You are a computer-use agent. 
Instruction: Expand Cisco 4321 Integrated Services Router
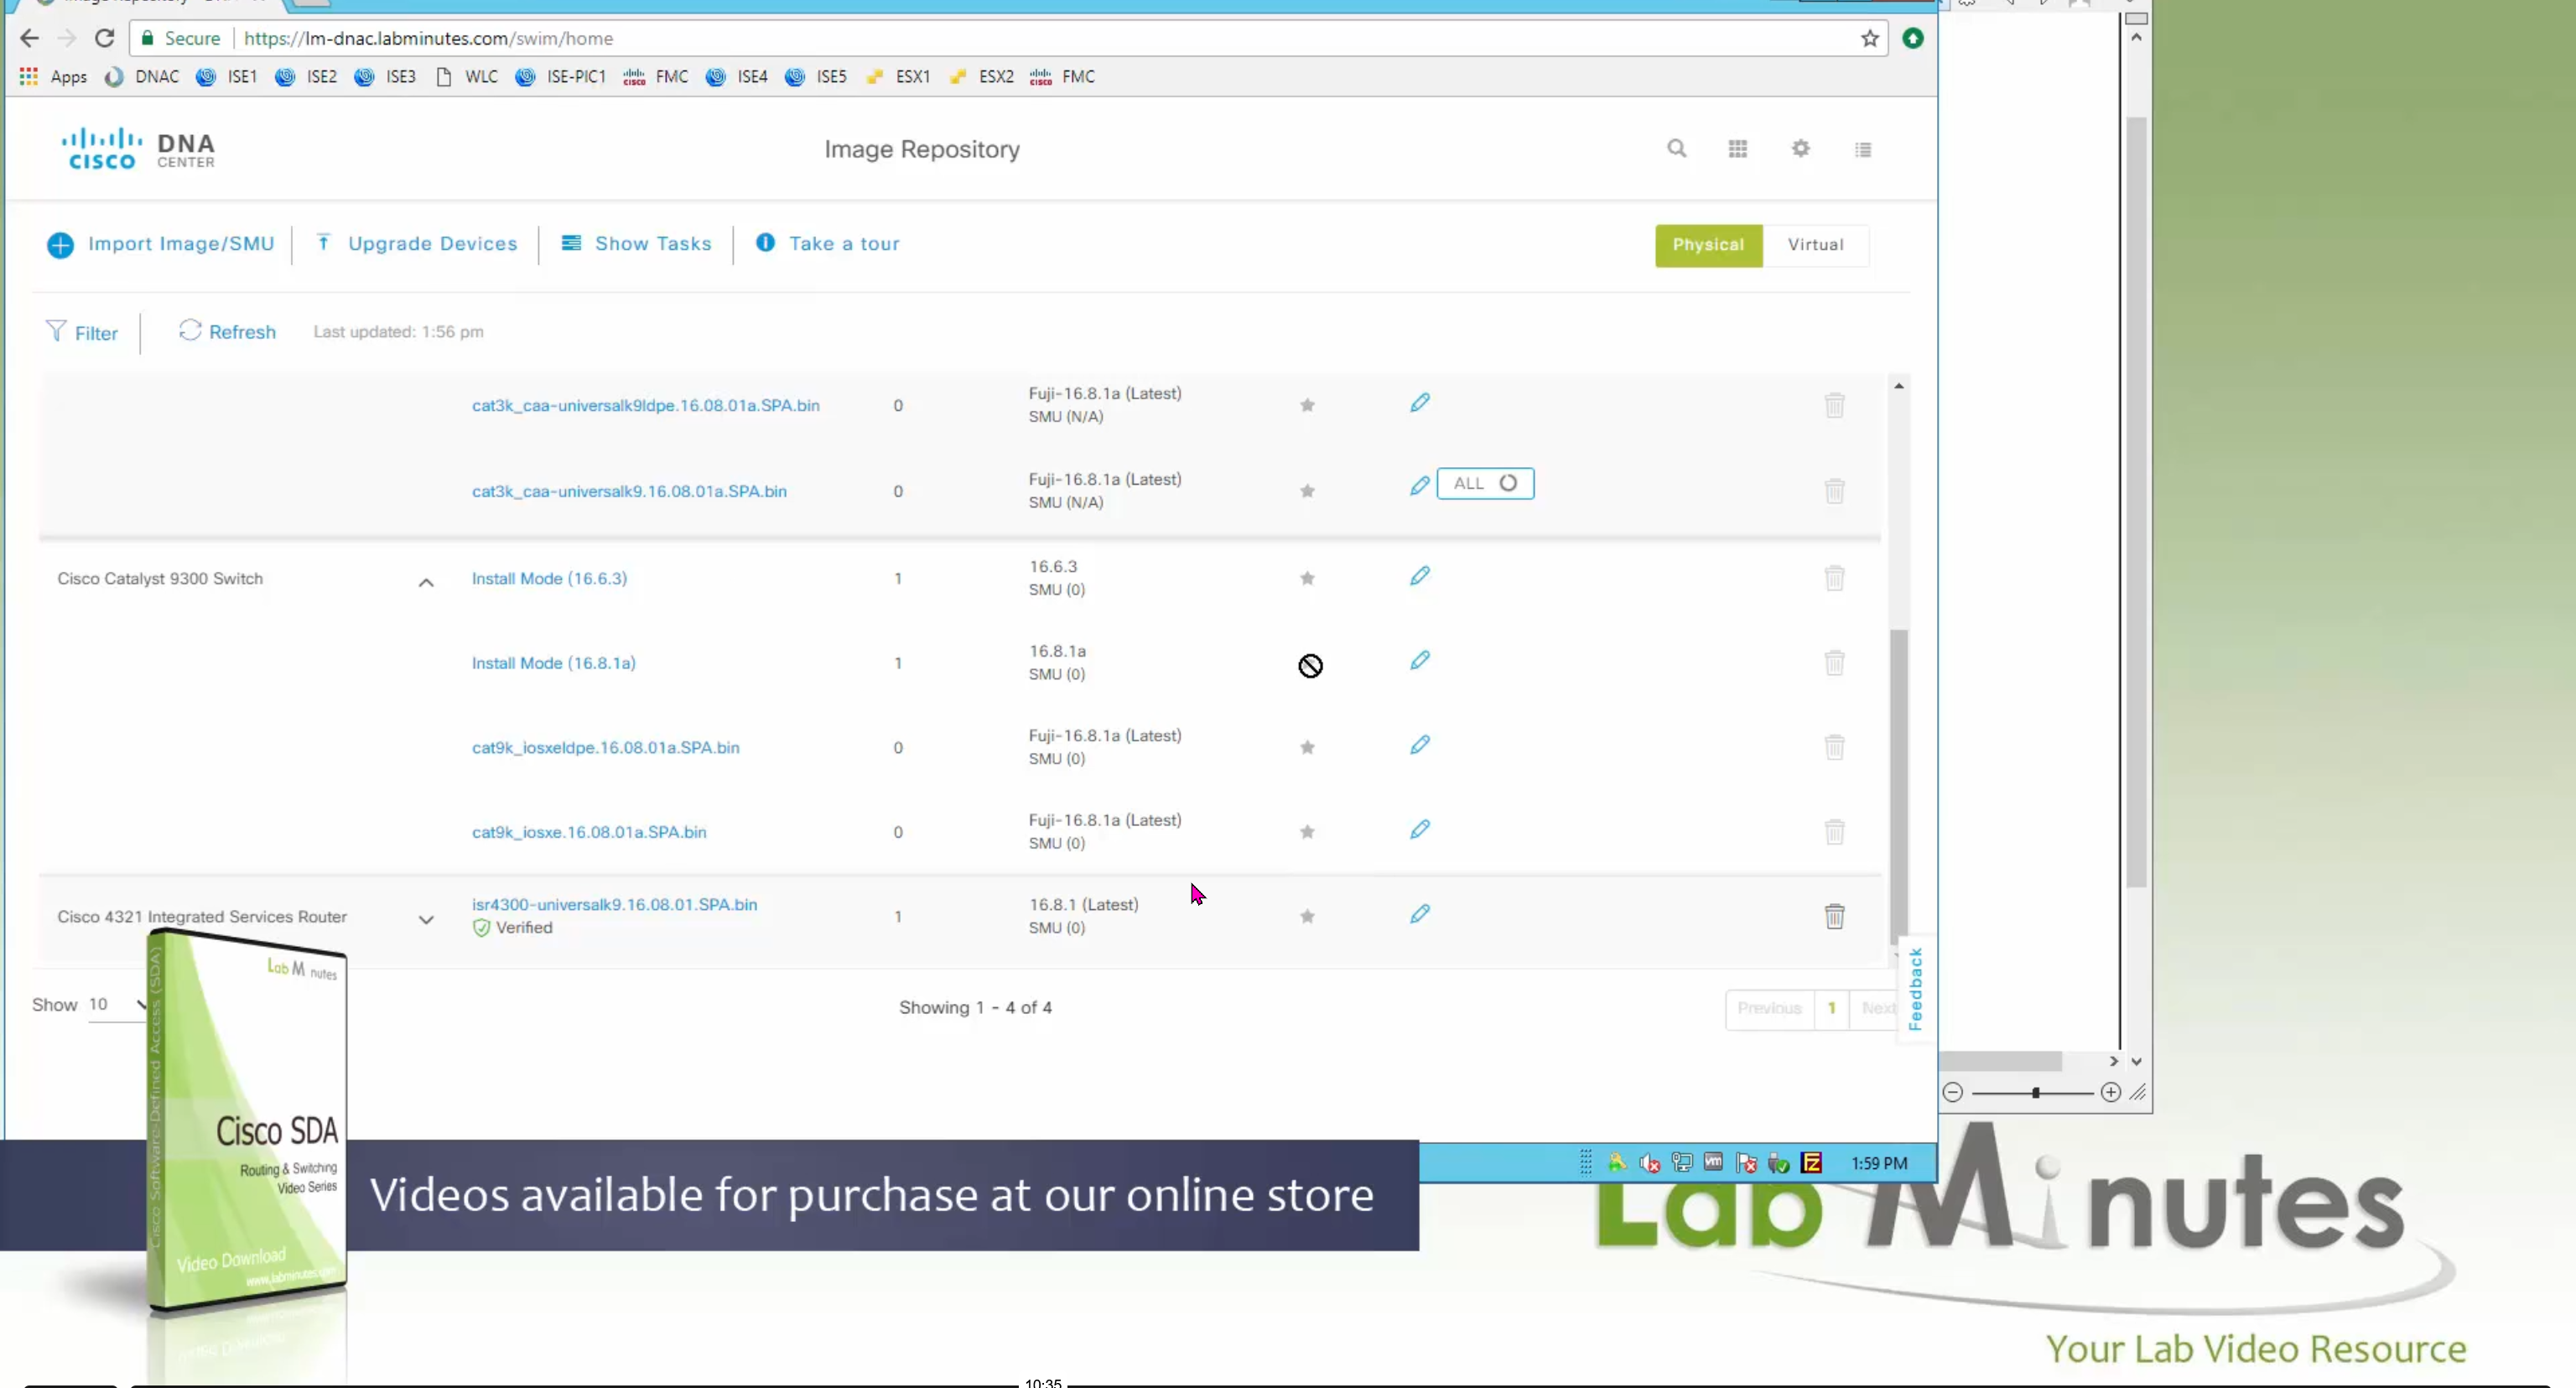tap(426, 920)
